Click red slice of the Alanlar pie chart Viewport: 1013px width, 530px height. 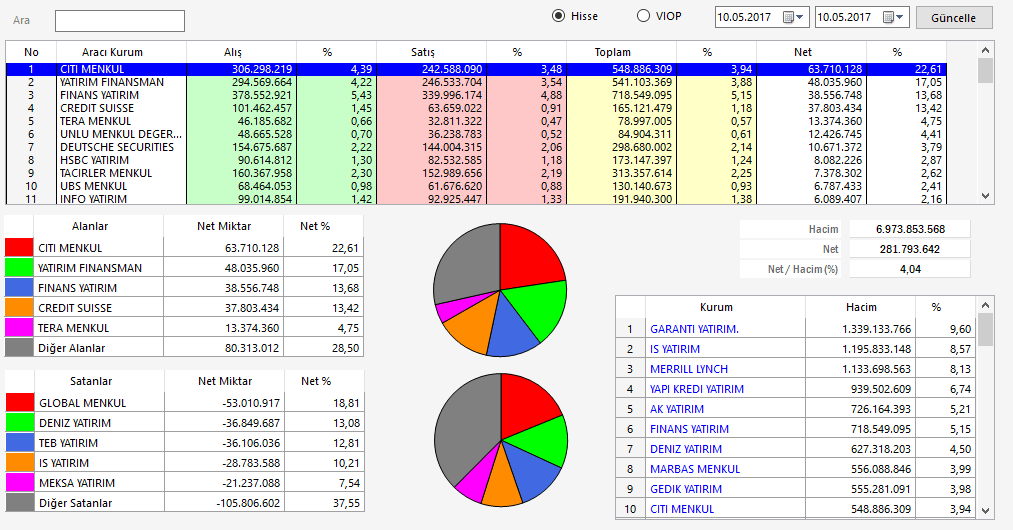tap(528, 259)
